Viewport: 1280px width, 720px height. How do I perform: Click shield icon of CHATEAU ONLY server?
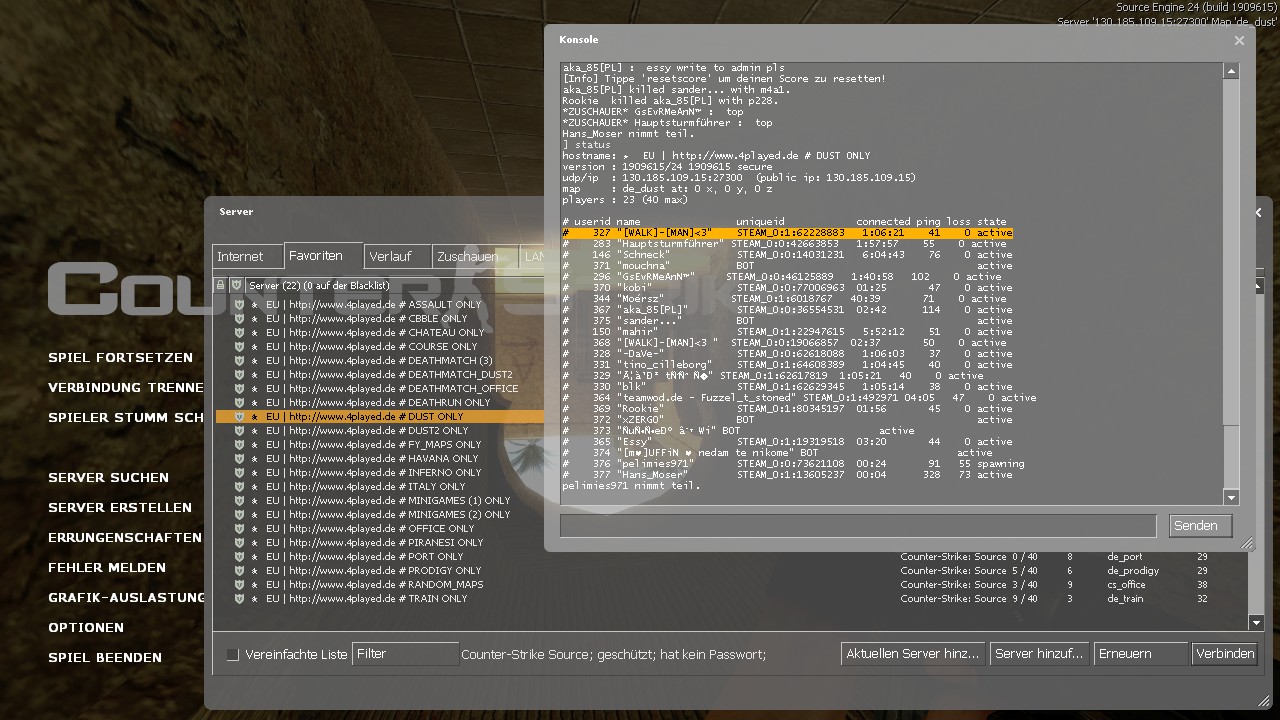click(239, 333)
